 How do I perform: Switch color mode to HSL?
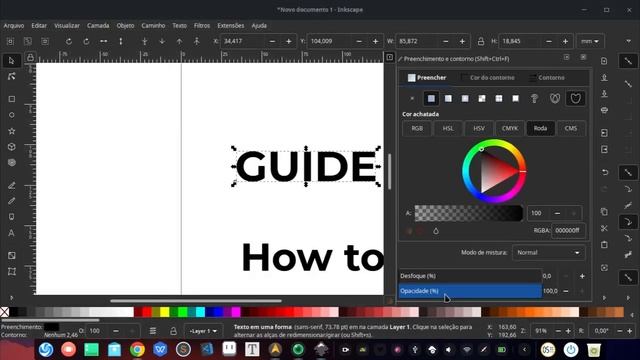pos(448,128)
